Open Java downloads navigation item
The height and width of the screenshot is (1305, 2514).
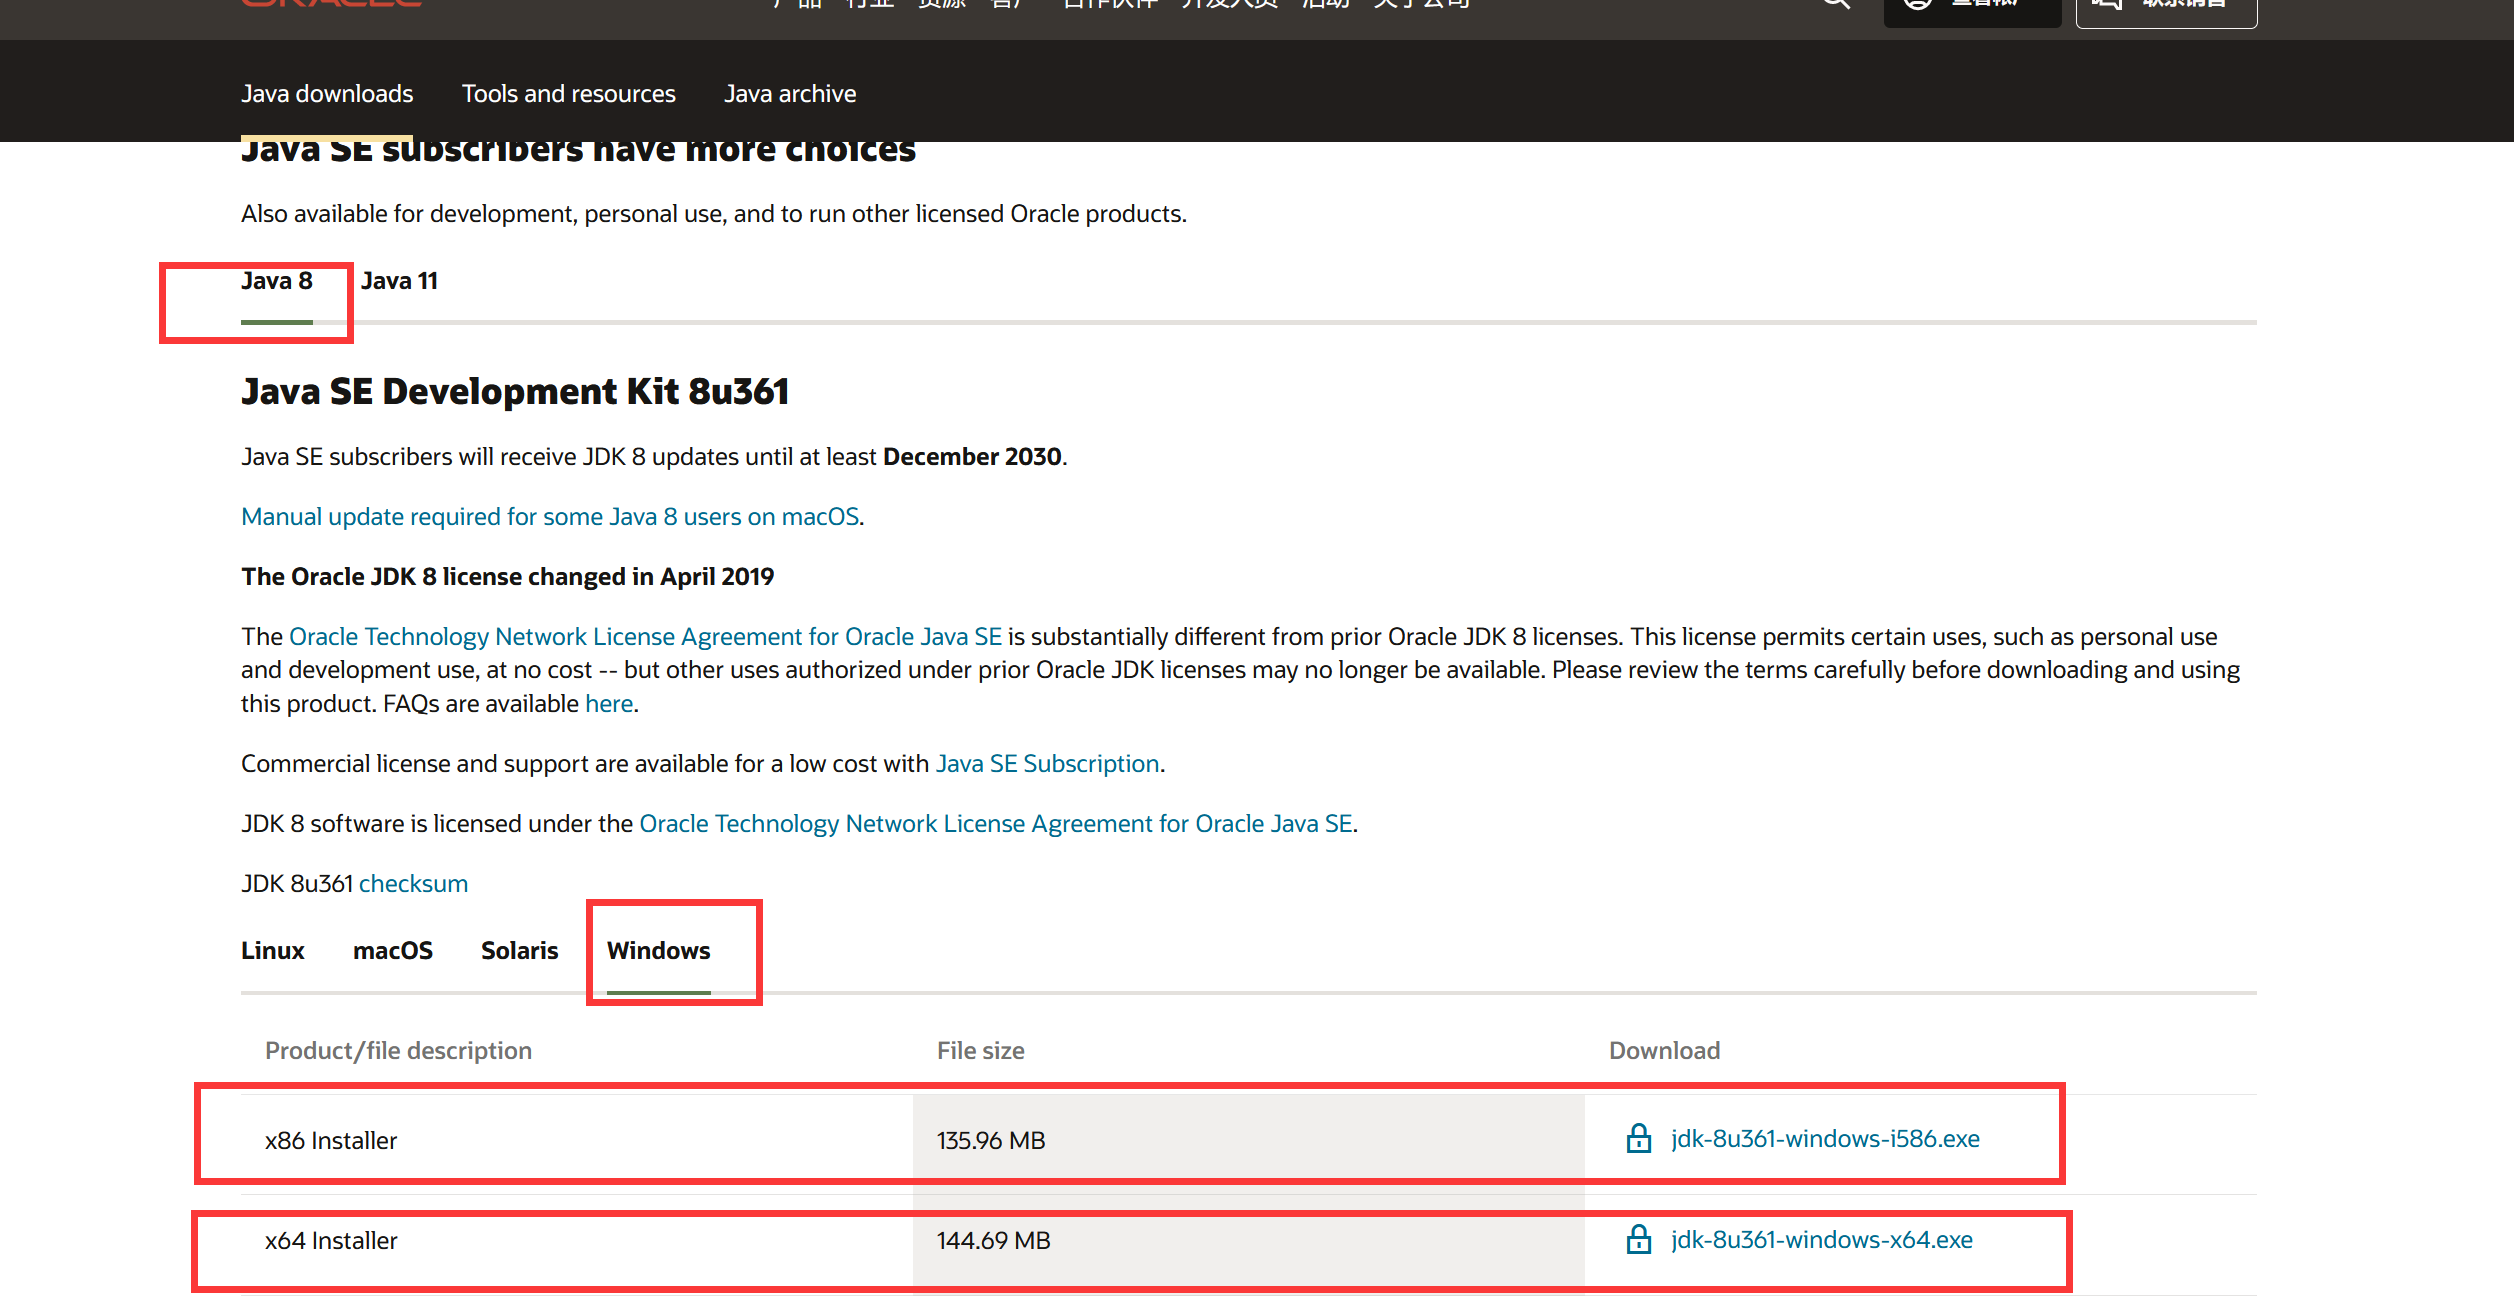click(x=327, y=94)
